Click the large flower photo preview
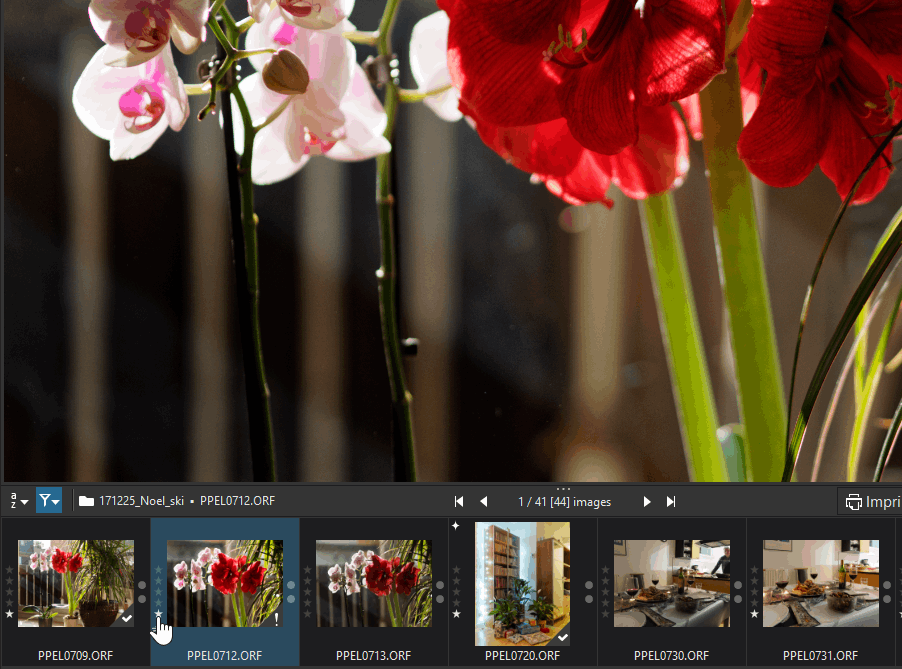 tap(453, 240)
